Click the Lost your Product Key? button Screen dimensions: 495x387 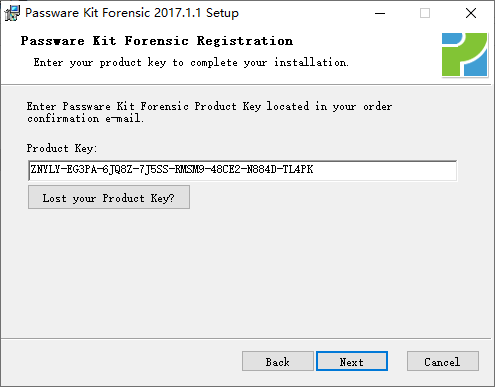(109, 197)
